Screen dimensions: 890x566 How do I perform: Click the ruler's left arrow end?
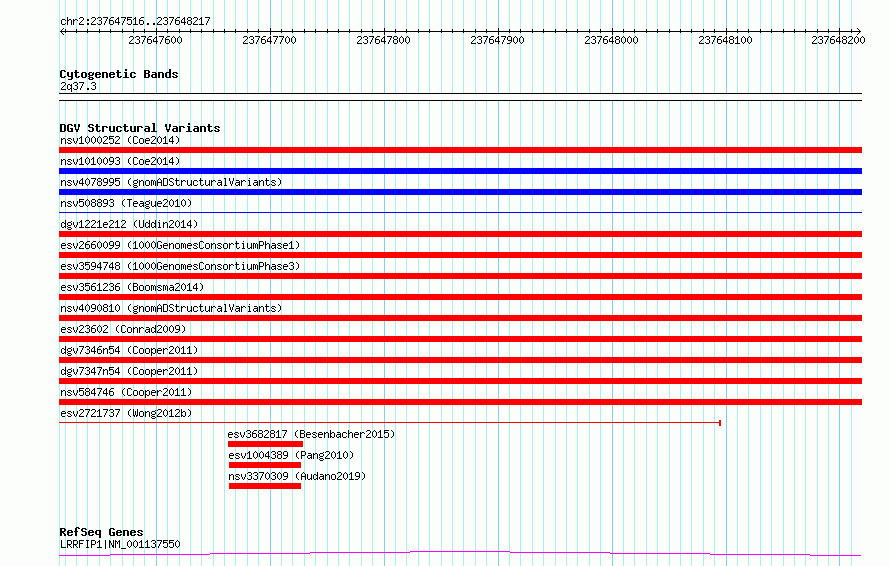pyautogui.click(x=62, y=32)
